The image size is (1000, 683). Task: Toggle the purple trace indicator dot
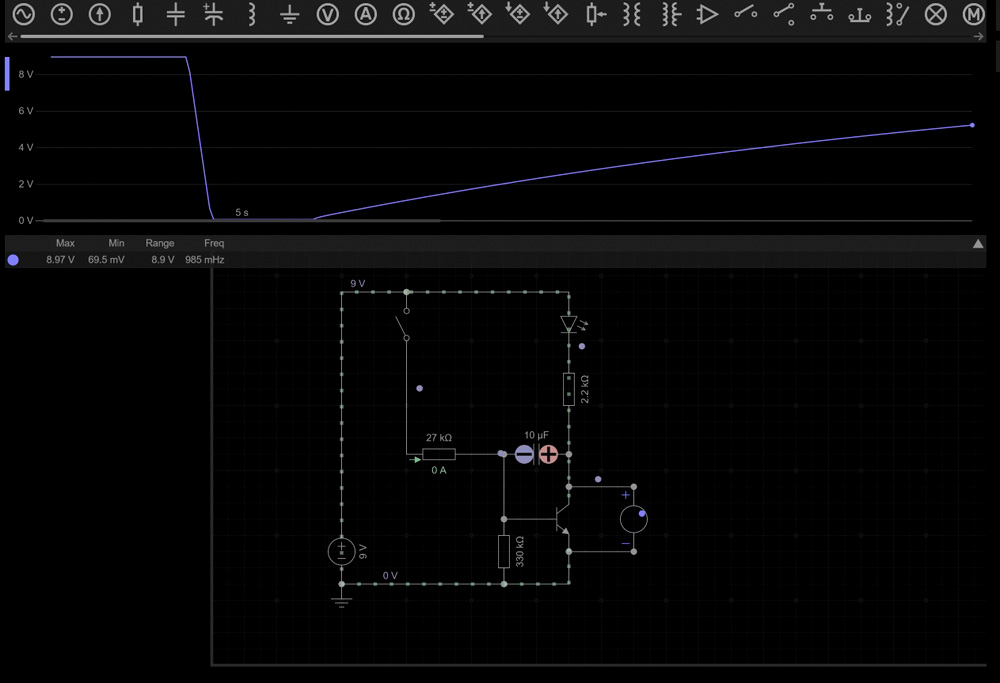coord(13,260)
